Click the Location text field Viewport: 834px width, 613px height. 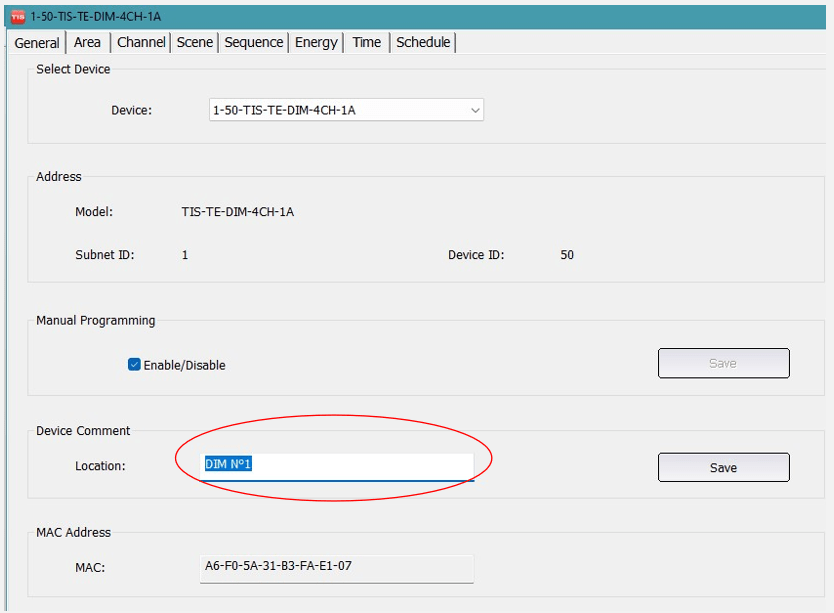pyautogui.click(x=337, y=466)
